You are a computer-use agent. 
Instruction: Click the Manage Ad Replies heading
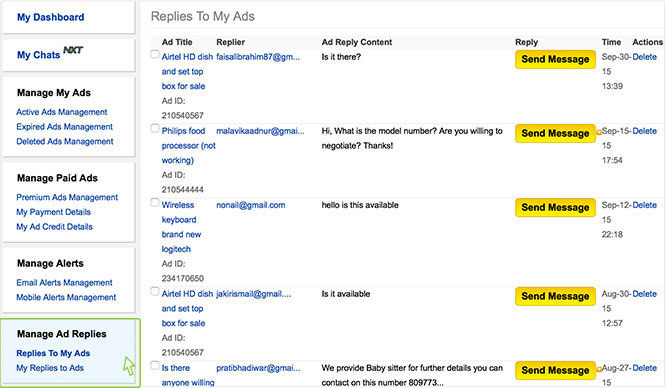[x=62, y=334]
